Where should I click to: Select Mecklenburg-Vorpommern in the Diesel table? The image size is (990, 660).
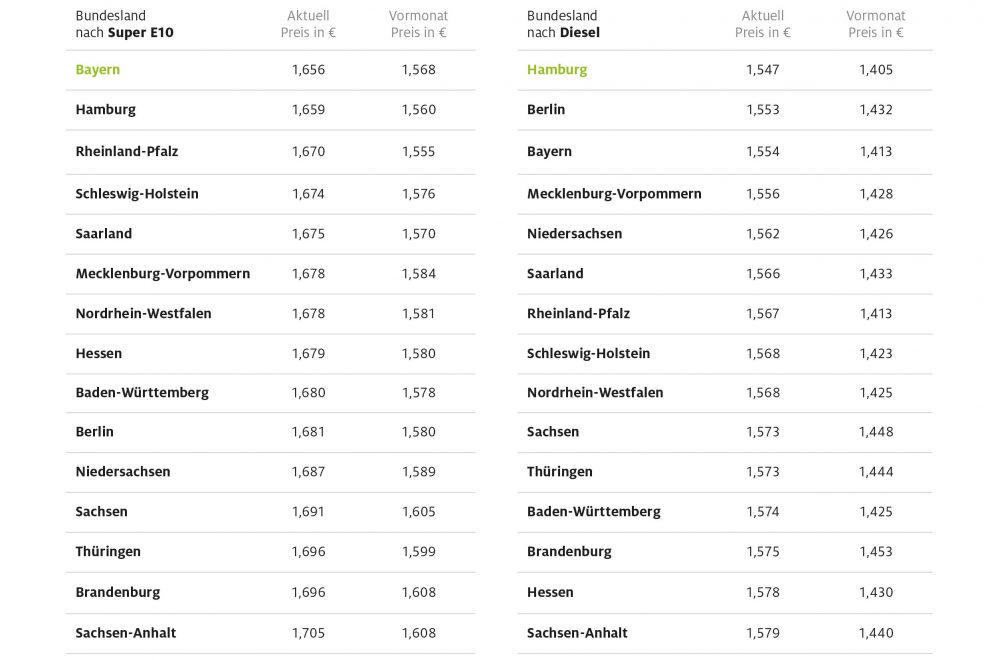point(614,194)
